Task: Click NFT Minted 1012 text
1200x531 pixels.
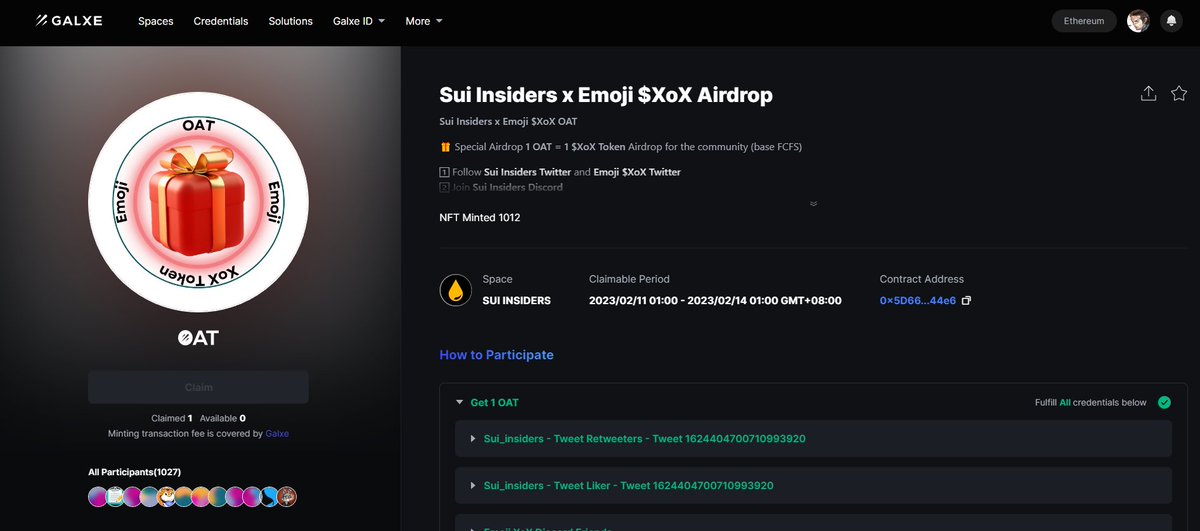Action: click(x=480, y=217)
